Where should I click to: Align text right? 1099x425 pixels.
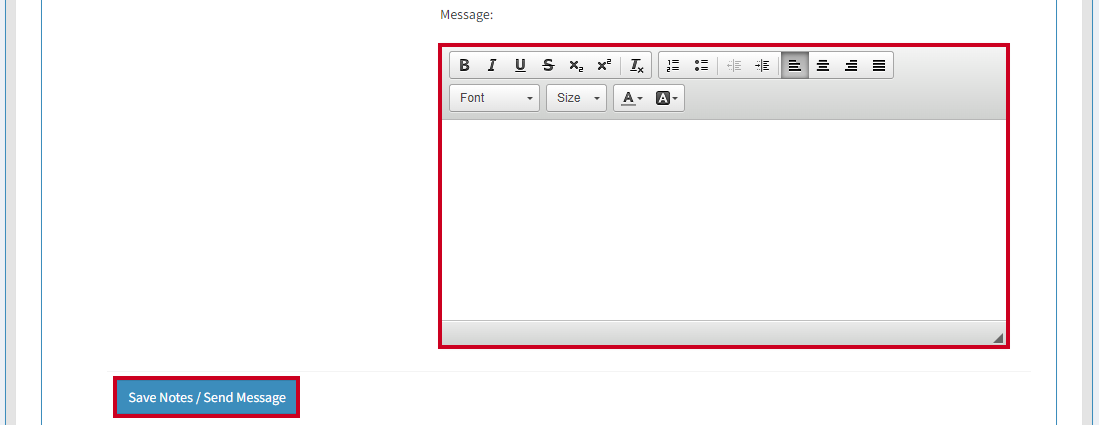[851, 65]
